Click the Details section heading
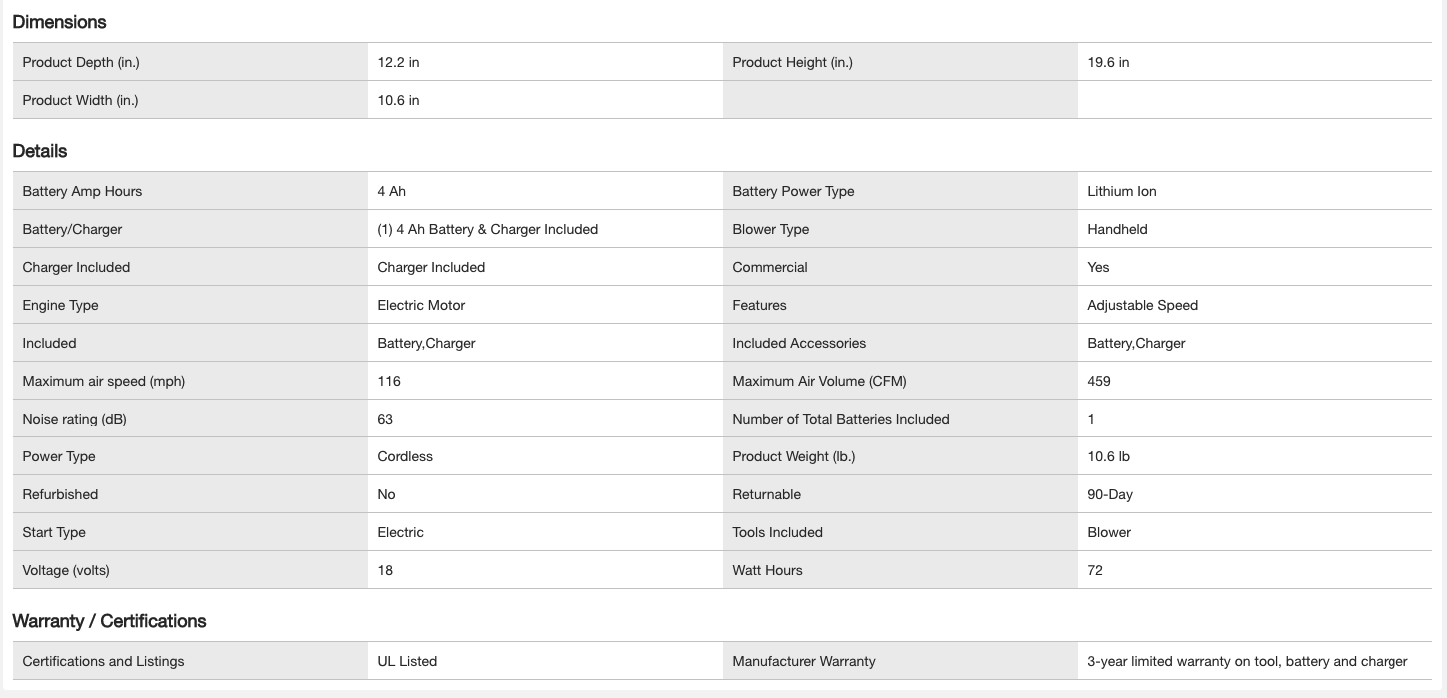Screen dimensions: 1447x698 40,151
